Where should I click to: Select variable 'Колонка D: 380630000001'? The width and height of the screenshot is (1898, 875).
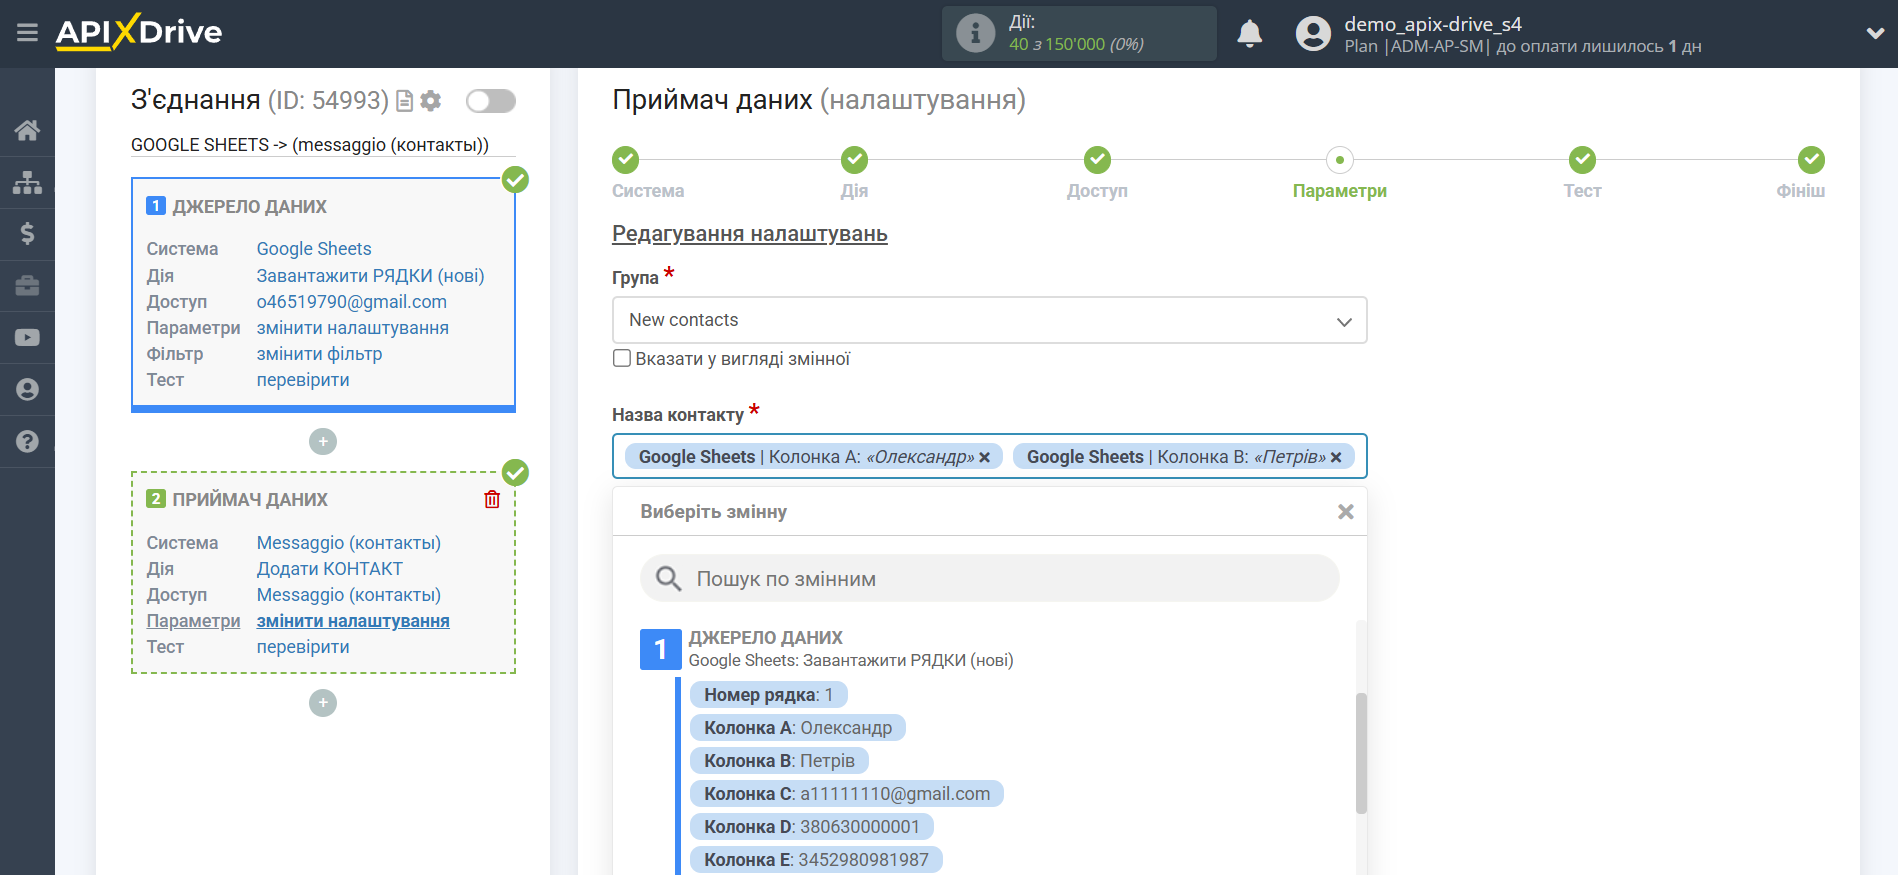(811, 827)
